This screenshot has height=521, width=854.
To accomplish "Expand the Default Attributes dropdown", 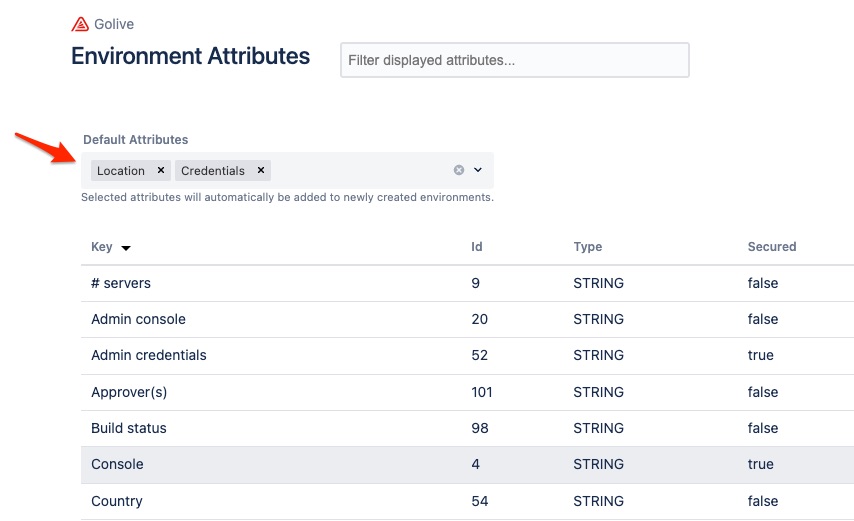I will click(478, 170).
